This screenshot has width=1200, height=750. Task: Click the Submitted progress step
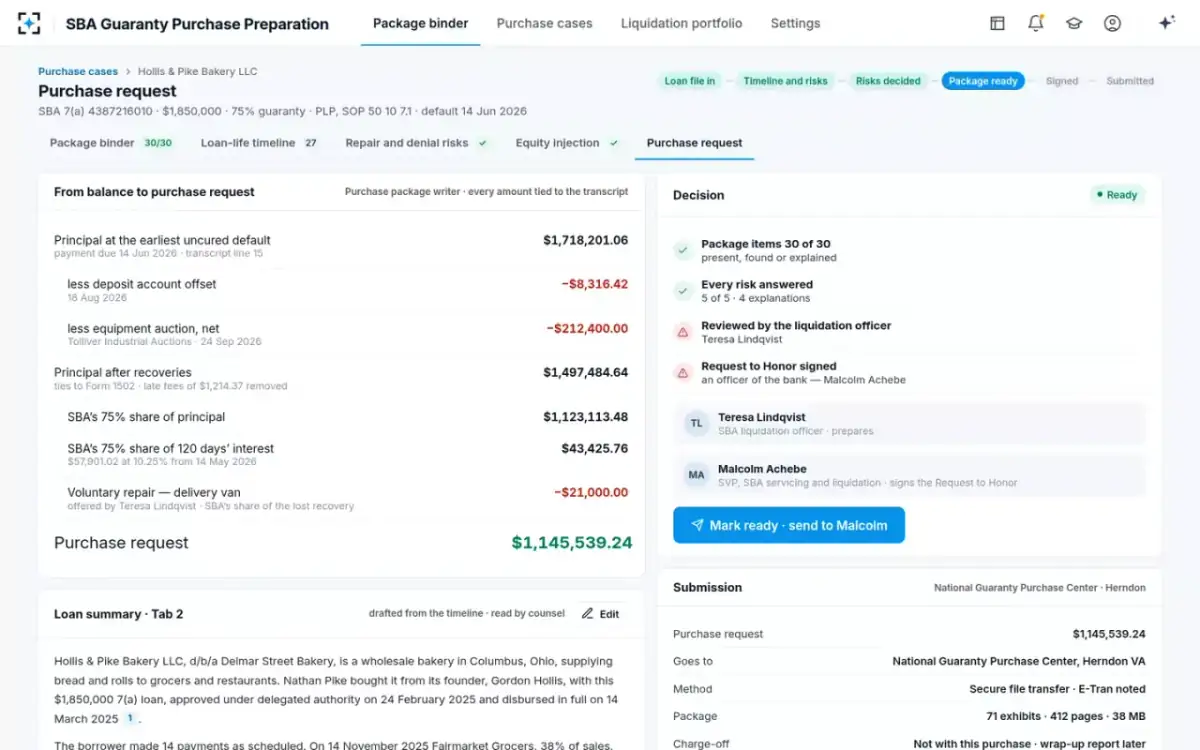point(1130,81)
